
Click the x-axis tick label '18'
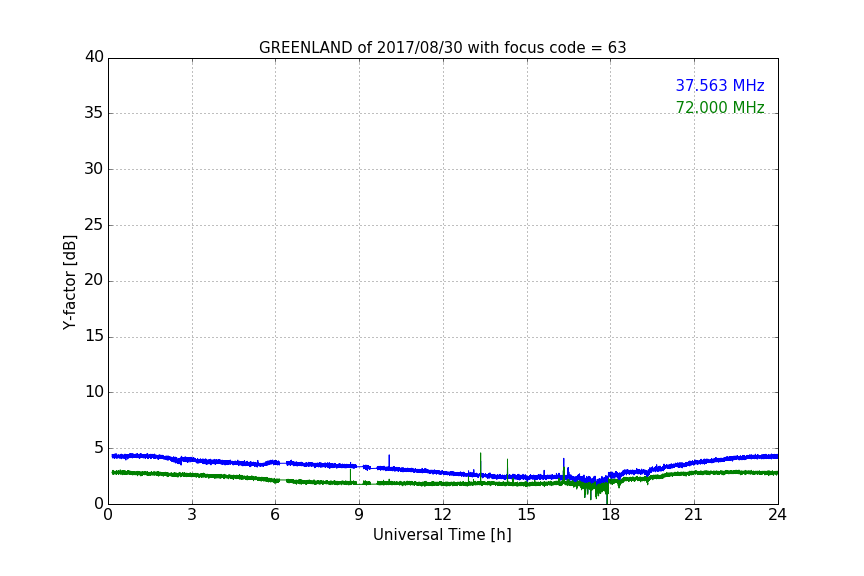[611, 515]
